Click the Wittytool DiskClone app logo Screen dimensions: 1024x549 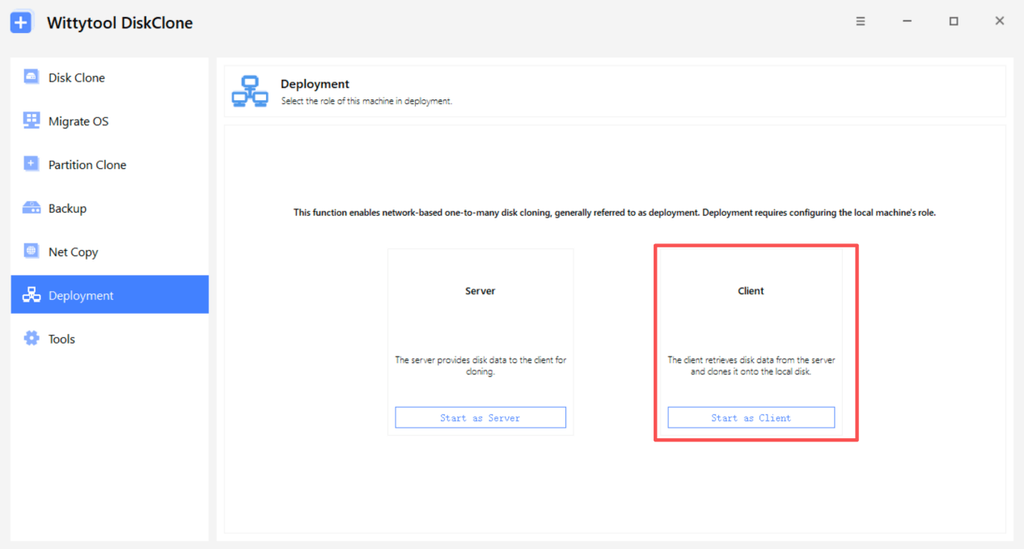pyautogui.click(x=21, y=23)
